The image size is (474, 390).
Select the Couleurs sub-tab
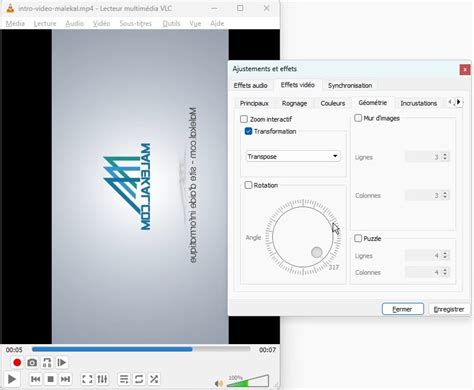tap(333, 103)
